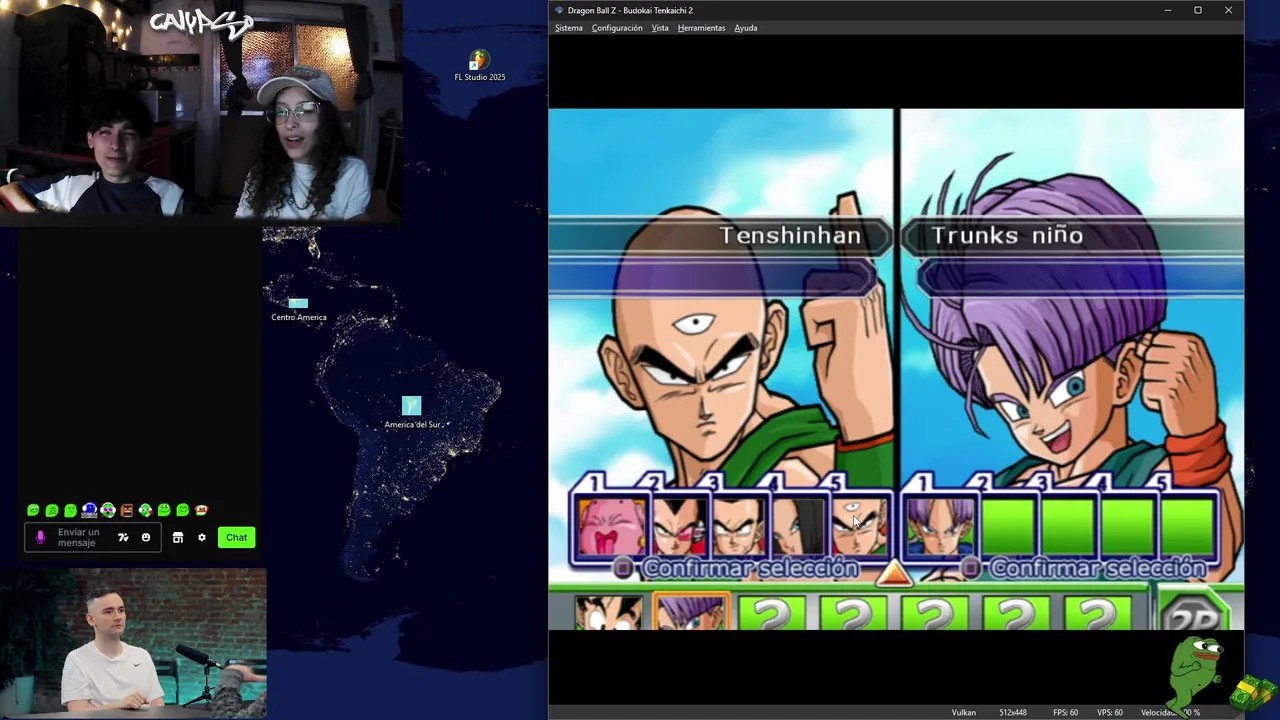Open the Sistema menu

tap(569, 28)
